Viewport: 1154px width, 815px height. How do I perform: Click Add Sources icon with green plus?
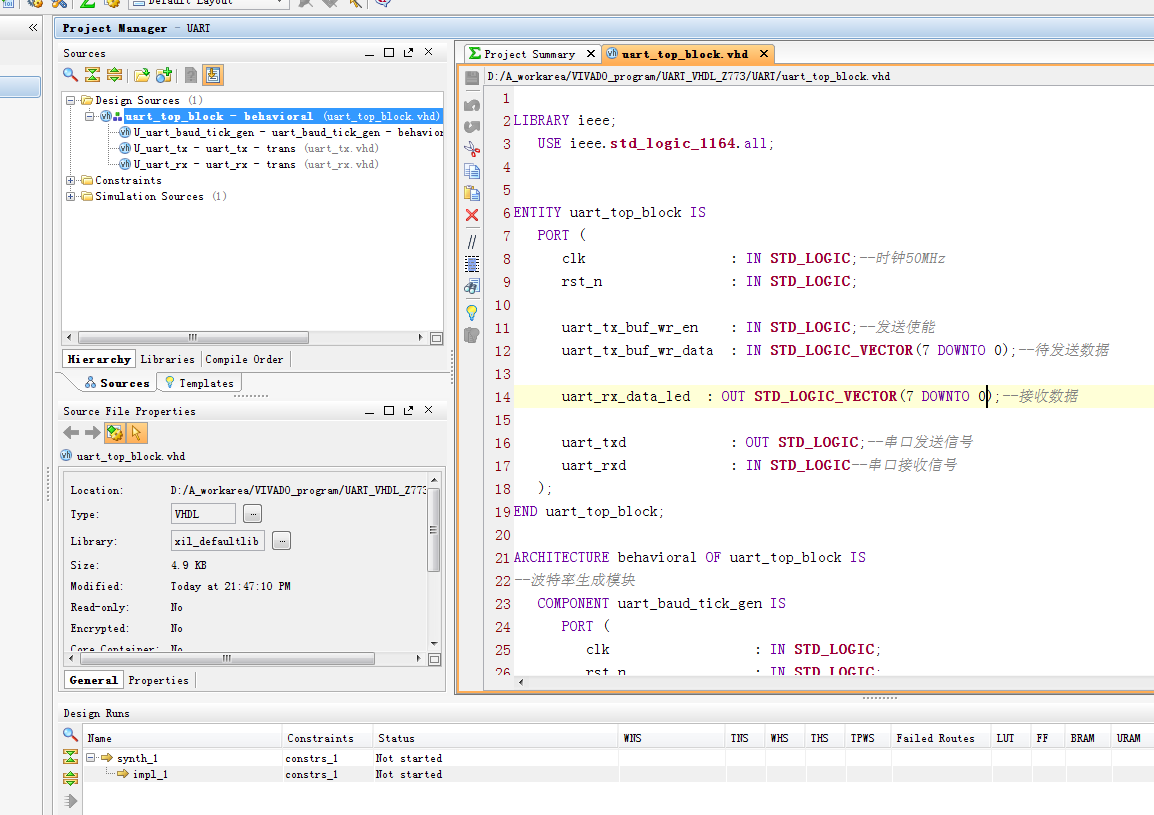(164, 74)
